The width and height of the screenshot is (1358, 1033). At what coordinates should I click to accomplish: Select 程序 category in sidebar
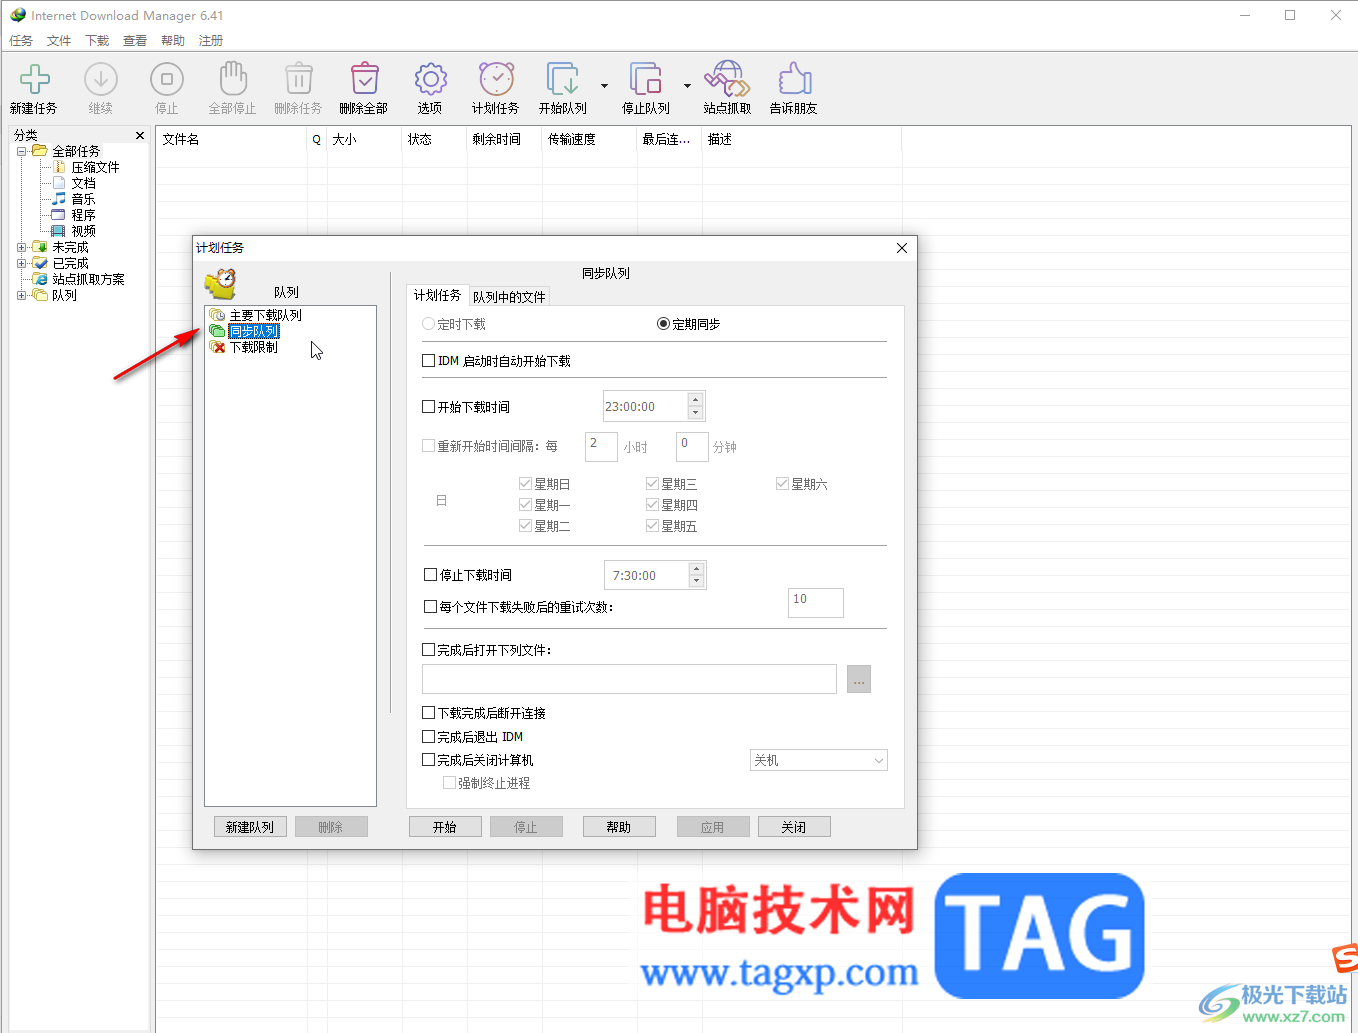[83, 215]
